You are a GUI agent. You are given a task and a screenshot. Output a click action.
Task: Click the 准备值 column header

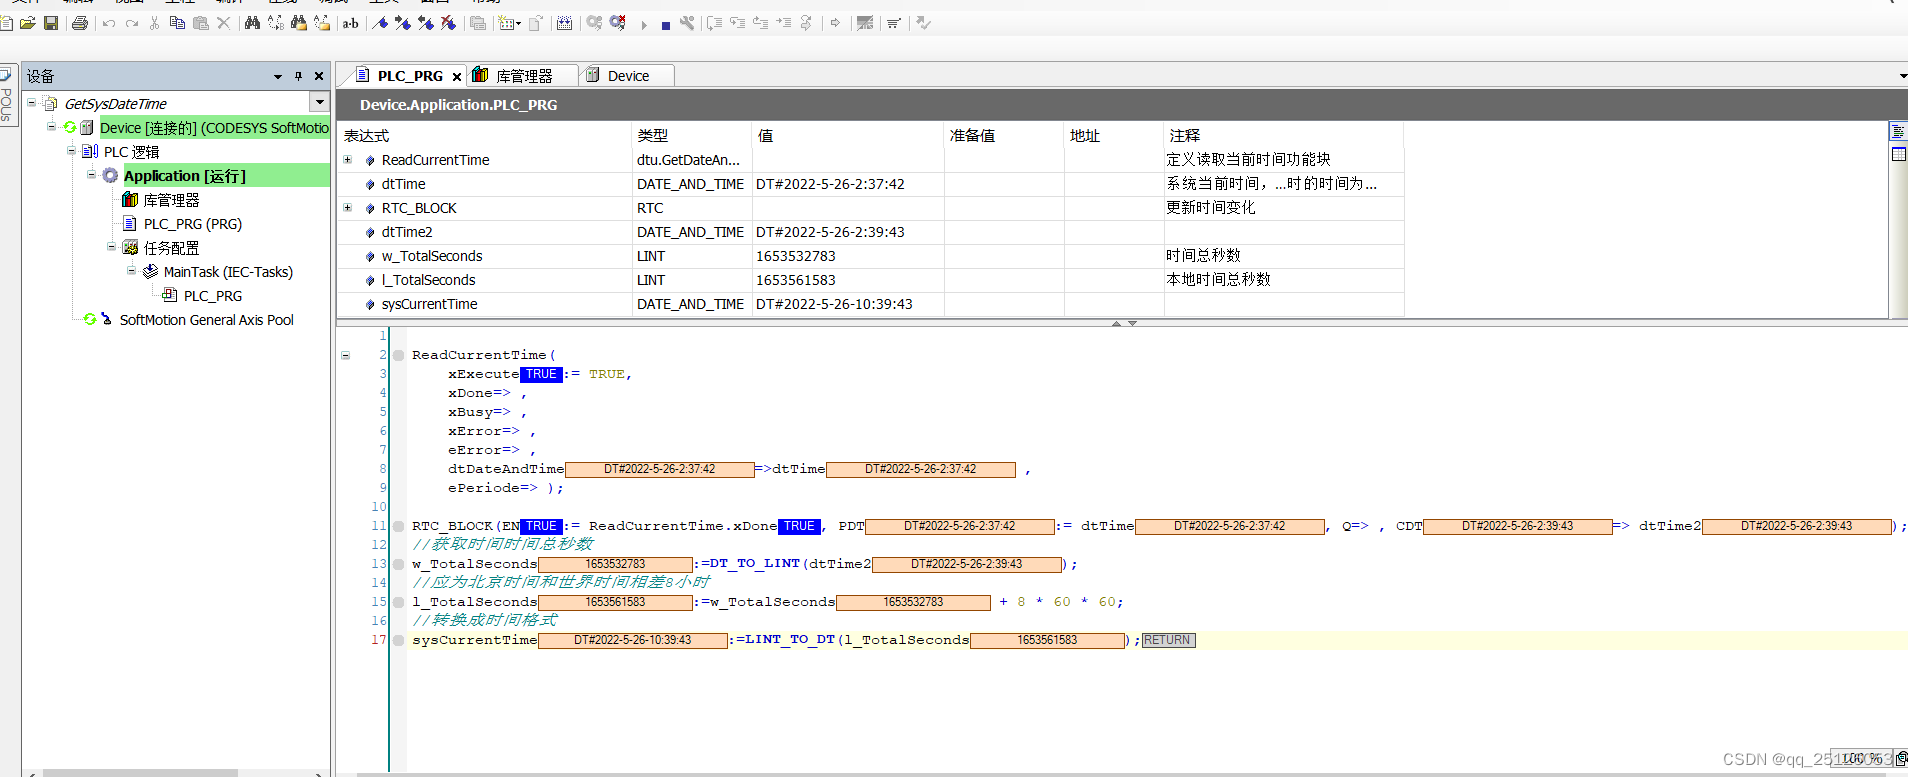(1004, 135)
